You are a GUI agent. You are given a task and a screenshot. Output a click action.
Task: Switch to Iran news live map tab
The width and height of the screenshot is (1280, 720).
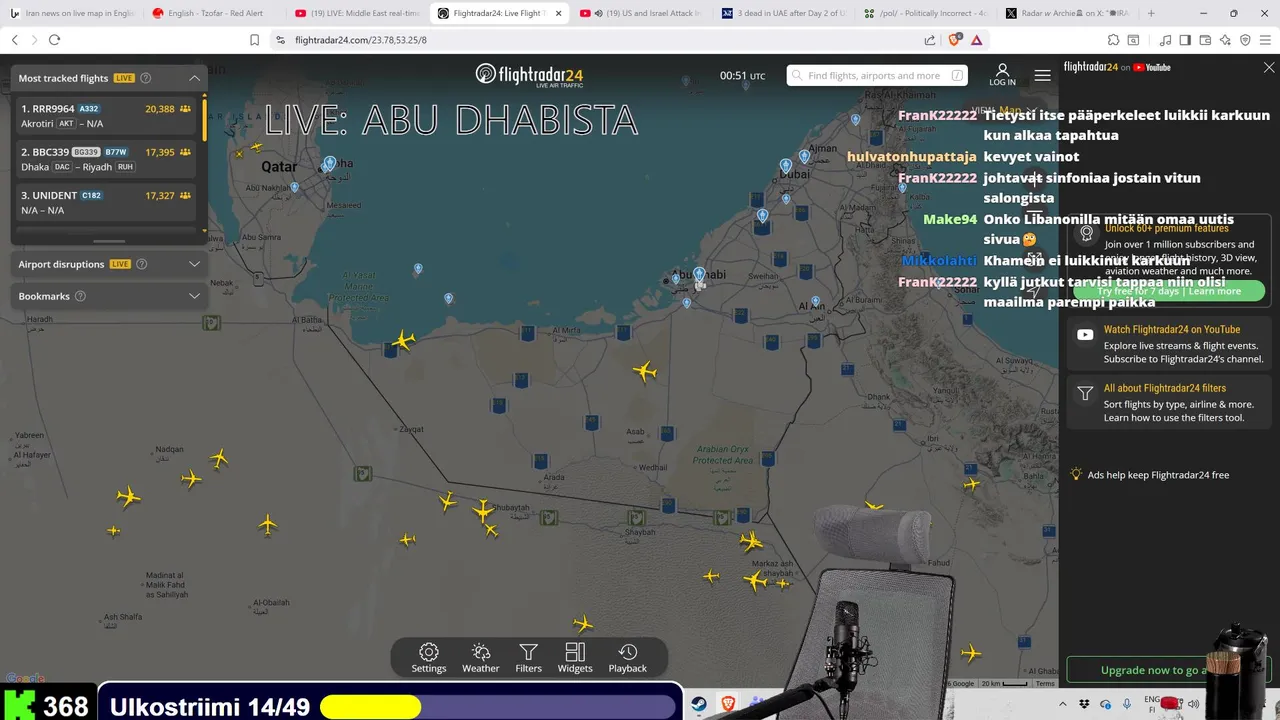pyautogui.click(x=73, y=13)
